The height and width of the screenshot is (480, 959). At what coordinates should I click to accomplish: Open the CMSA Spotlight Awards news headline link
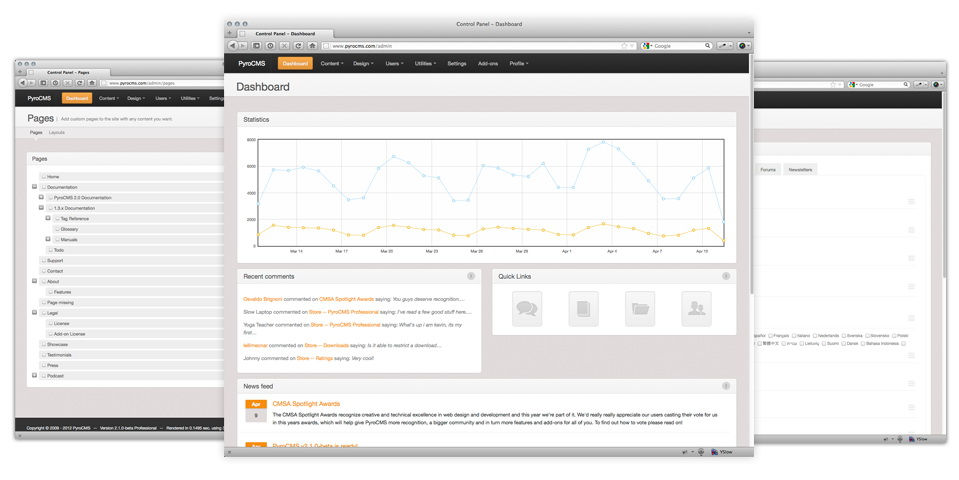pos(306,404)
